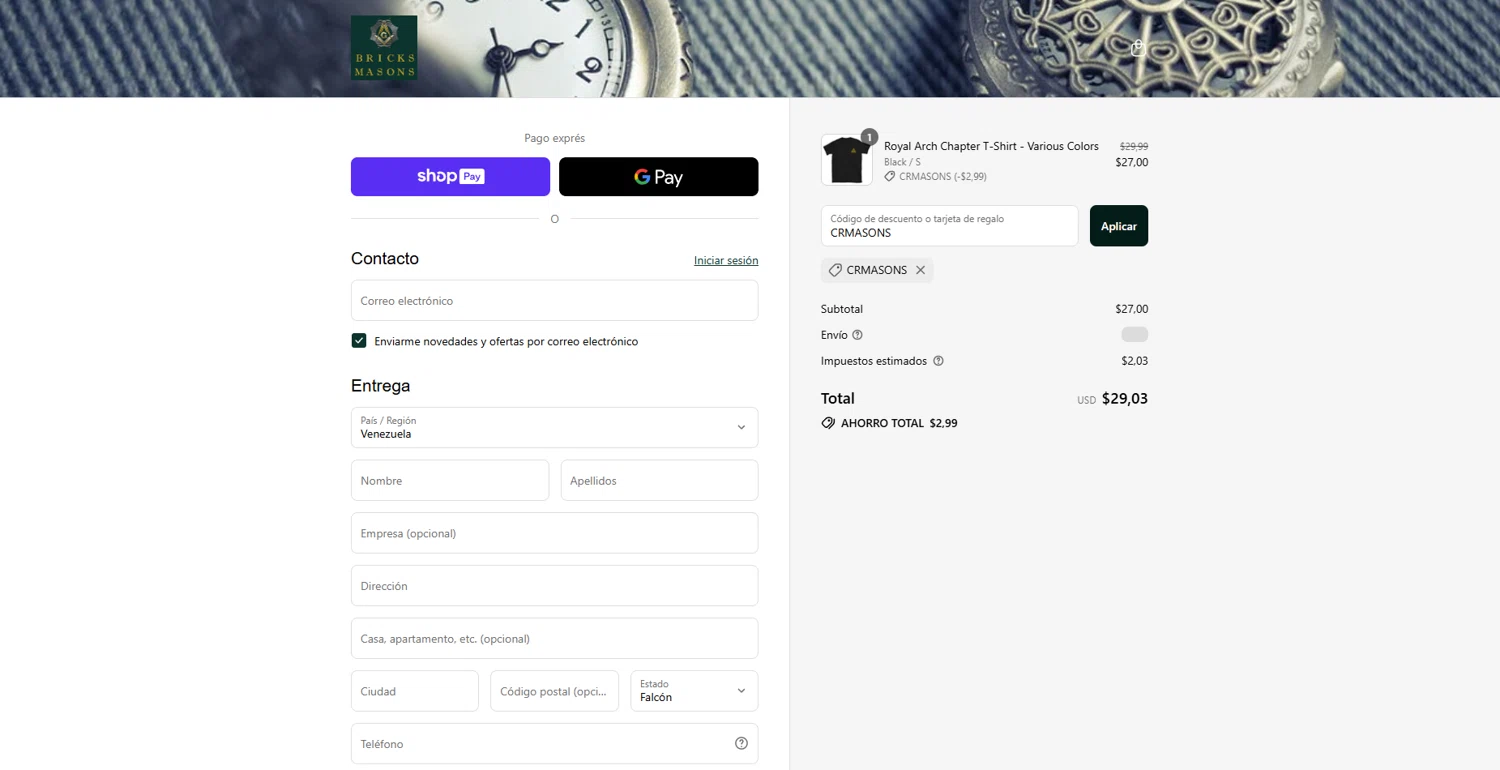Focus the Ciudad input field
The image size is (1500, 770).
(x=415, y=691)
